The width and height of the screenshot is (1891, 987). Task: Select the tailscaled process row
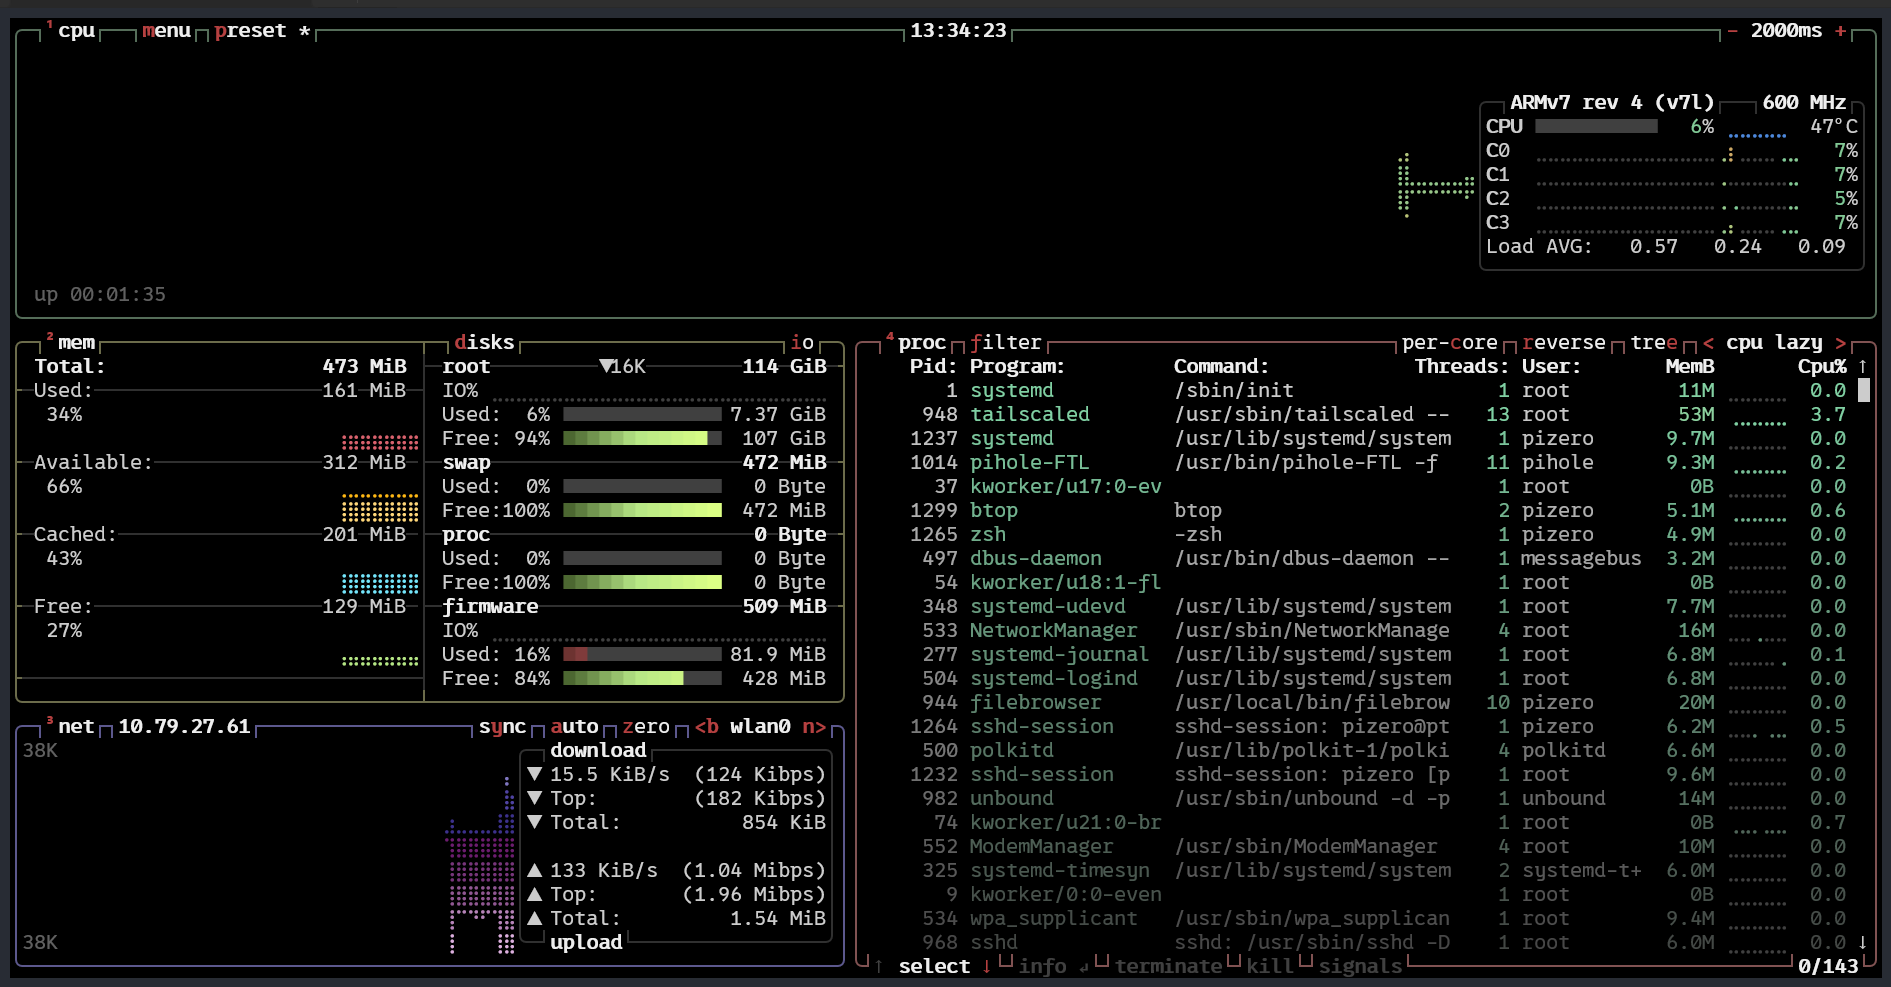click(1030, 415)
